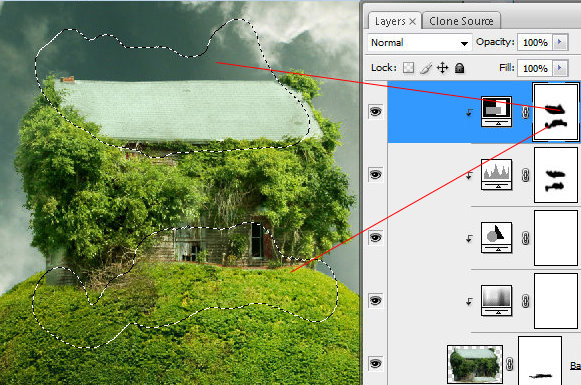This screenshot has width=581, height=385.
Task: Click the Fill 100% input field
Action: tap(535, 68)
